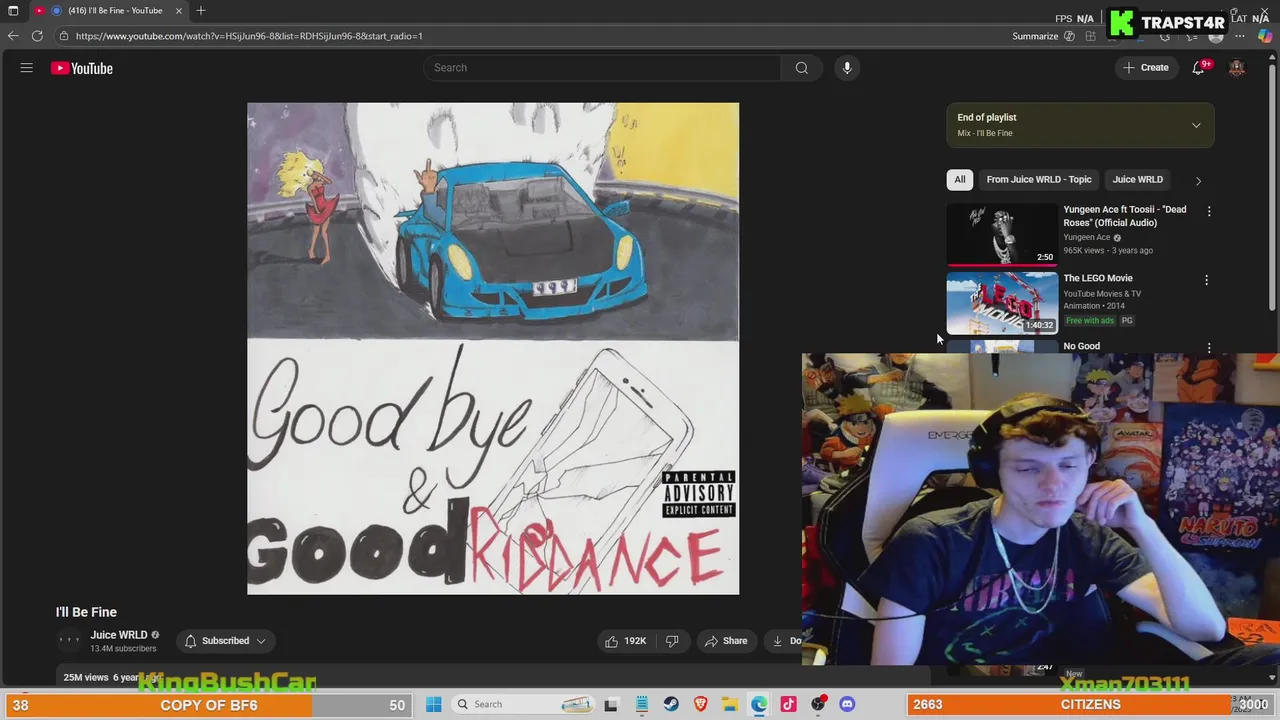Screen dimensions: 1280x720
Task: Open the YouTube account avatar menu
Action: (x=1237, y=68)
